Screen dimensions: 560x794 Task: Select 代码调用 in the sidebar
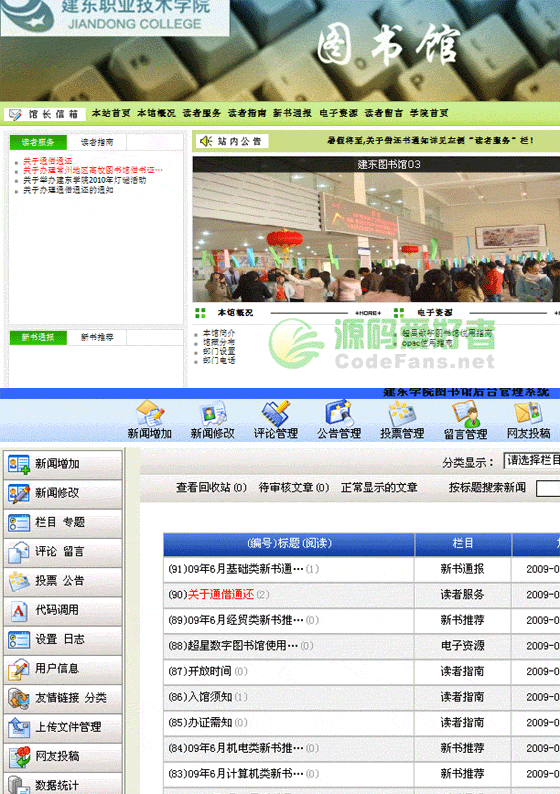coord(63,610)
